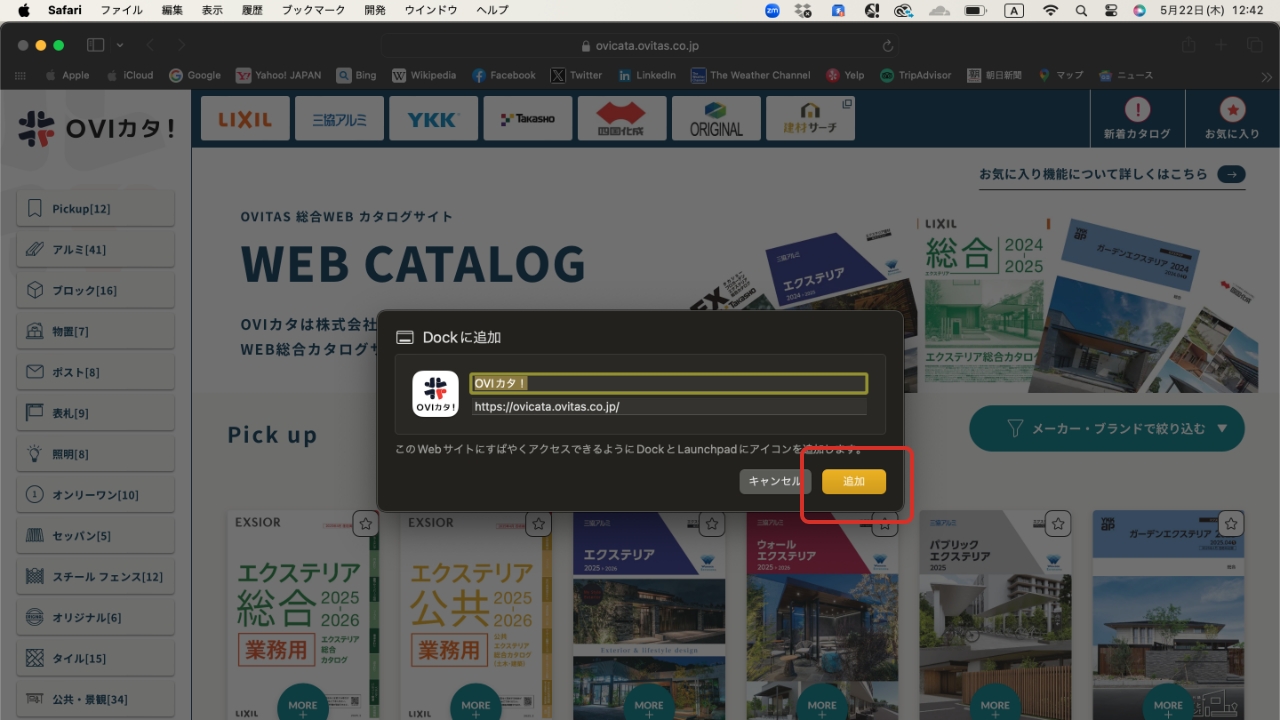Click the tab overview icon
Viewport: 1280px width, 720px height.
[x=1254, y=45]
